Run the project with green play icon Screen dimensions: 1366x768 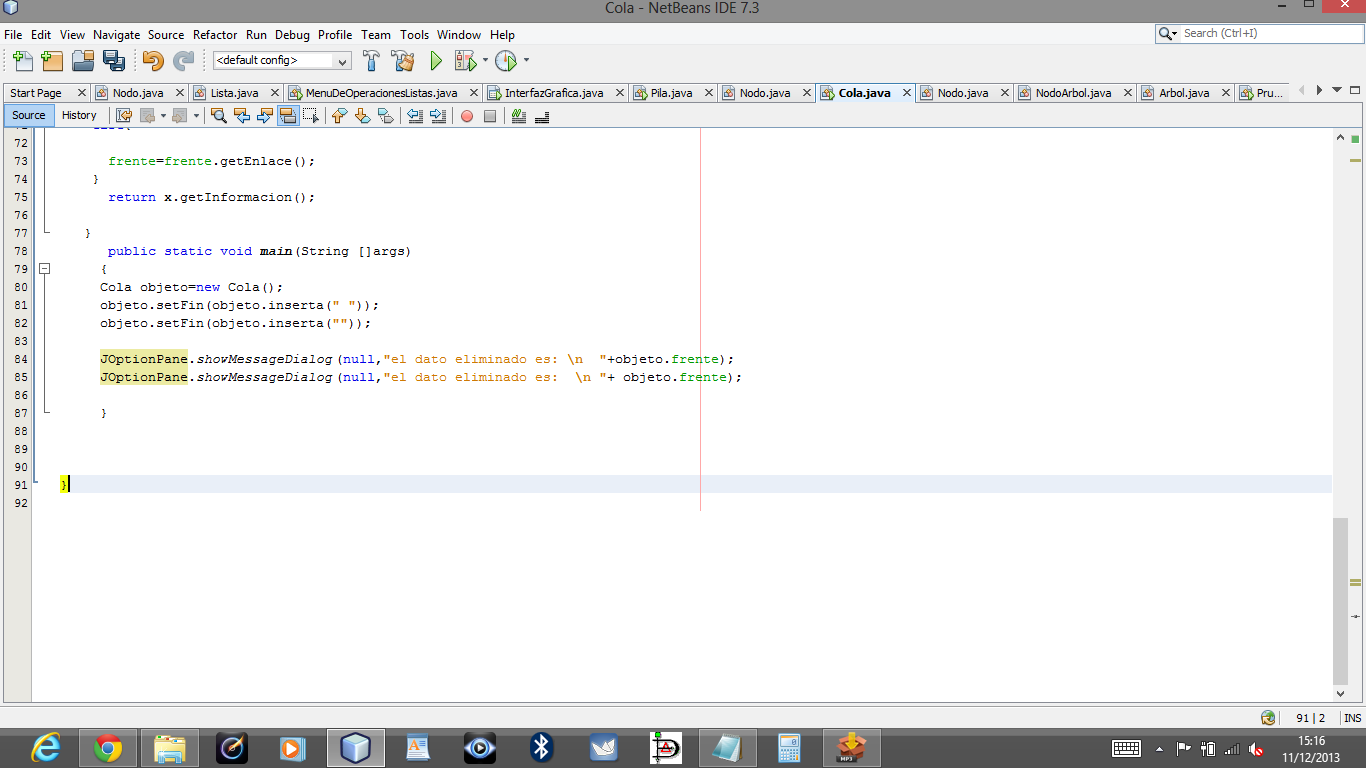tap(436, 61)
